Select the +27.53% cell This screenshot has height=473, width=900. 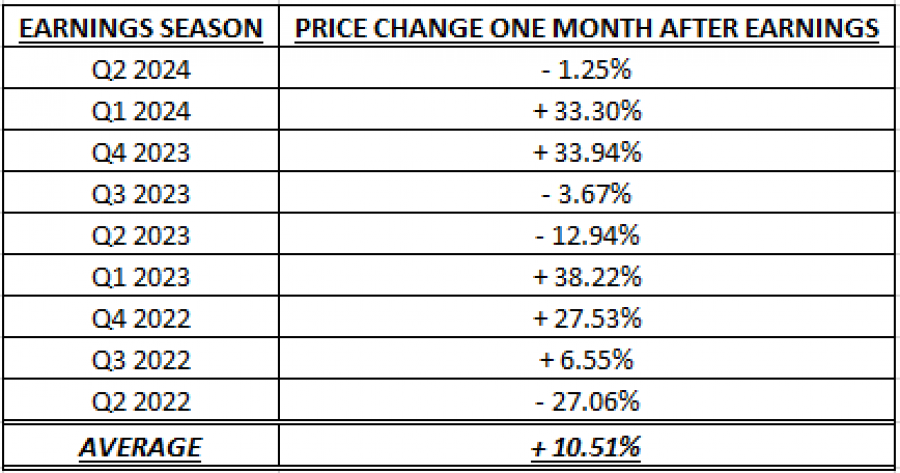point(587,319)
